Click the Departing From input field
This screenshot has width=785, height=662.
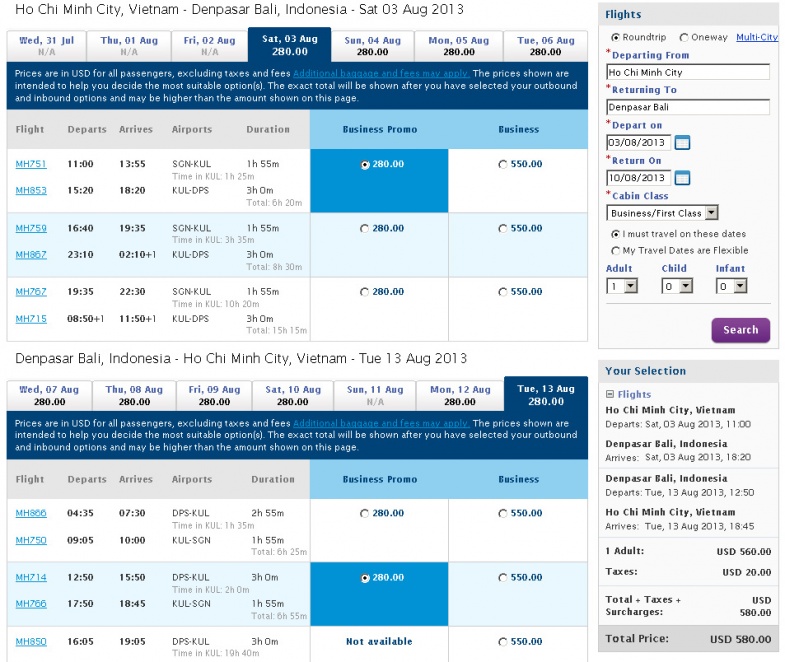click(x=687, y=73)
